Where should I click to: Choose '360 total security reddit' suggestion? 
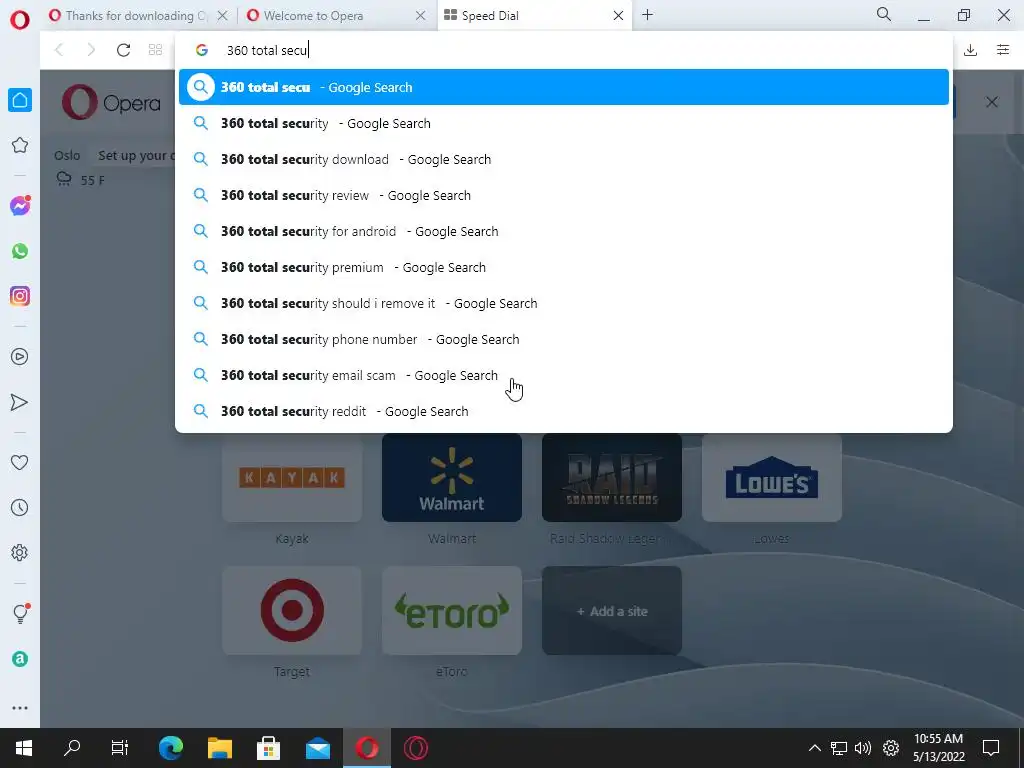(564, 411)
